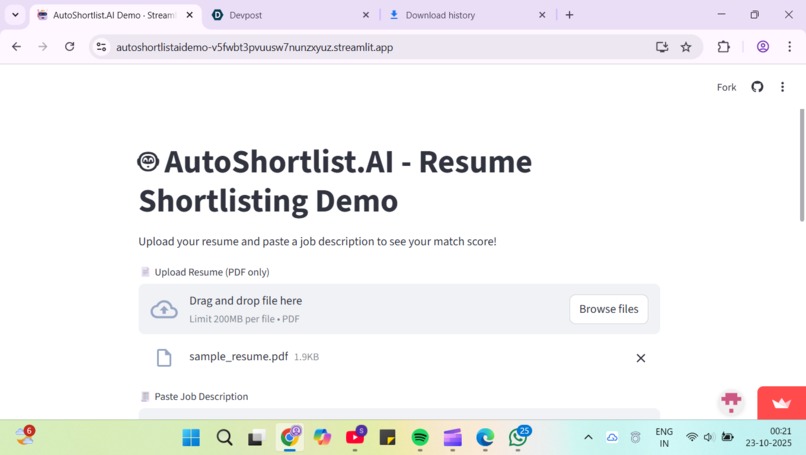
Task: Focus the address bar URL
Action: pos(254,47)
